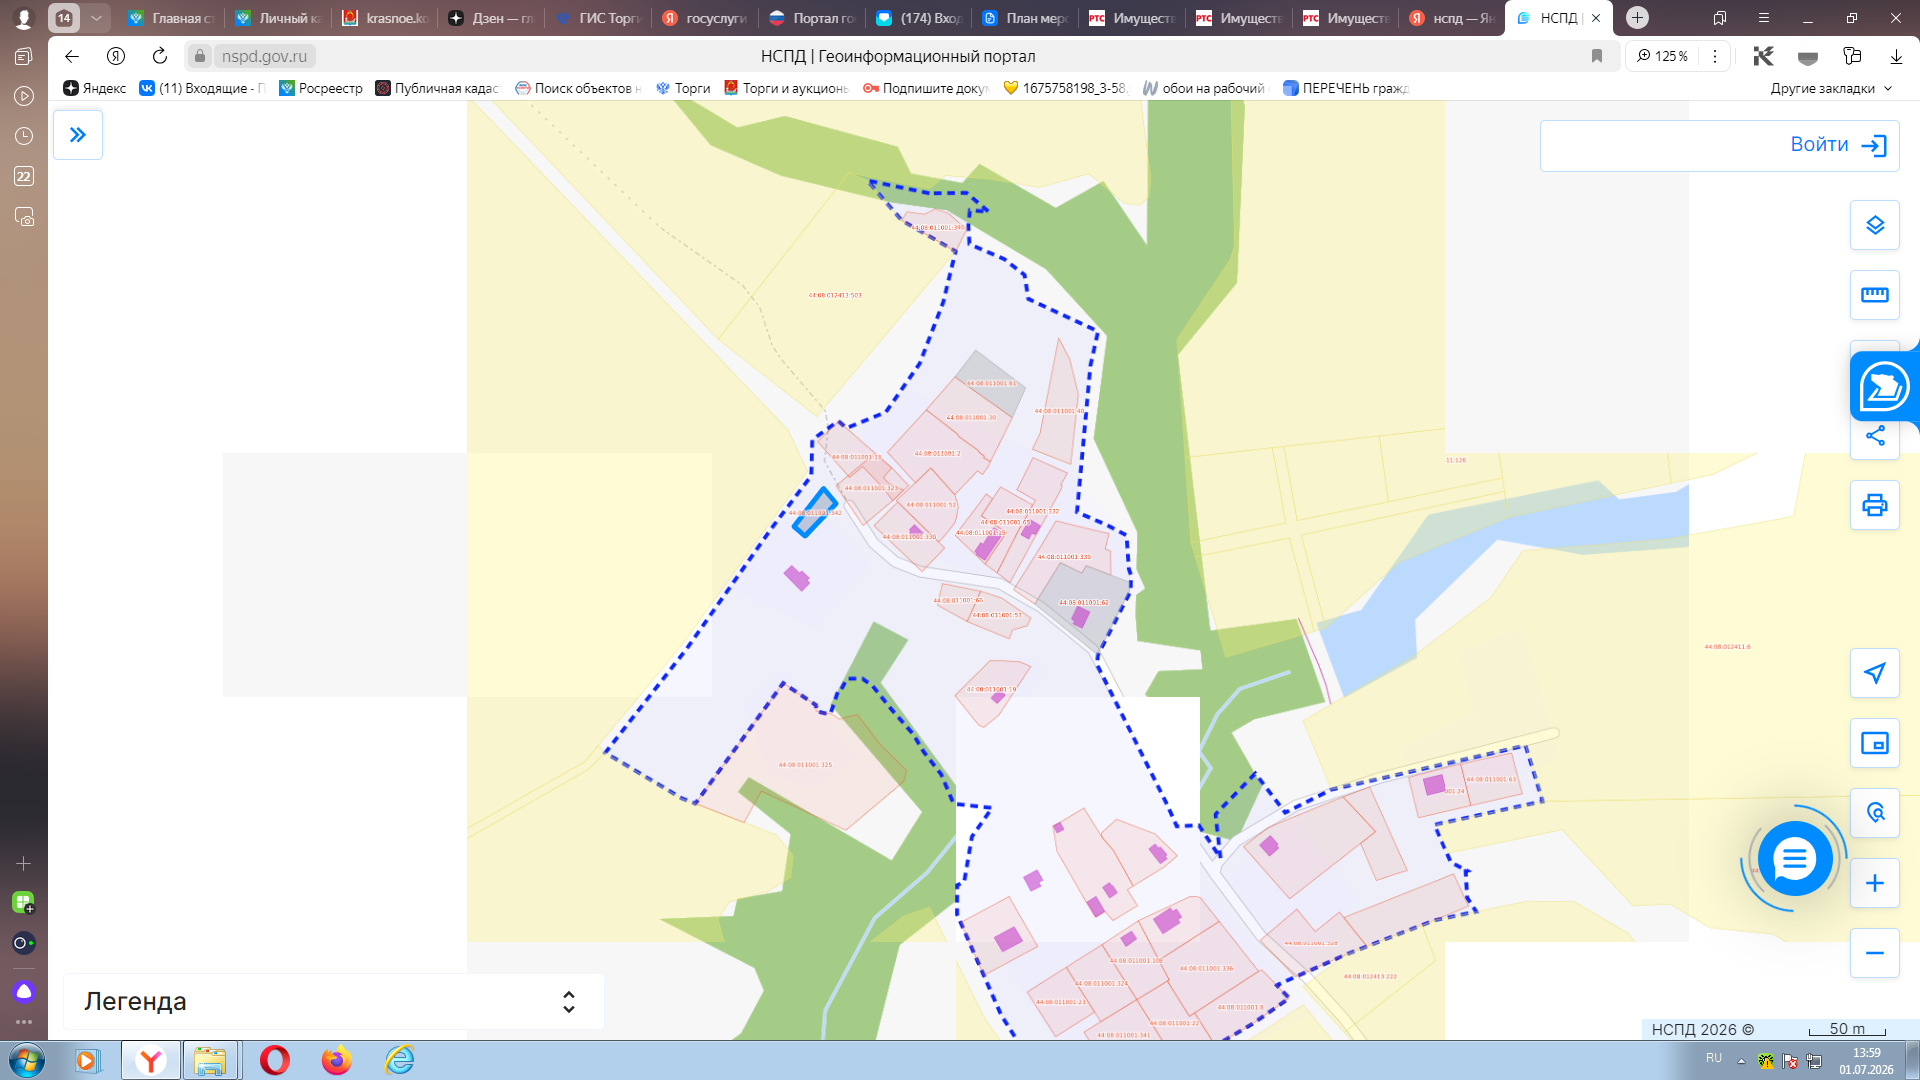
Task: Expand the left sidebar with double chevron
Action: [78, 135]
